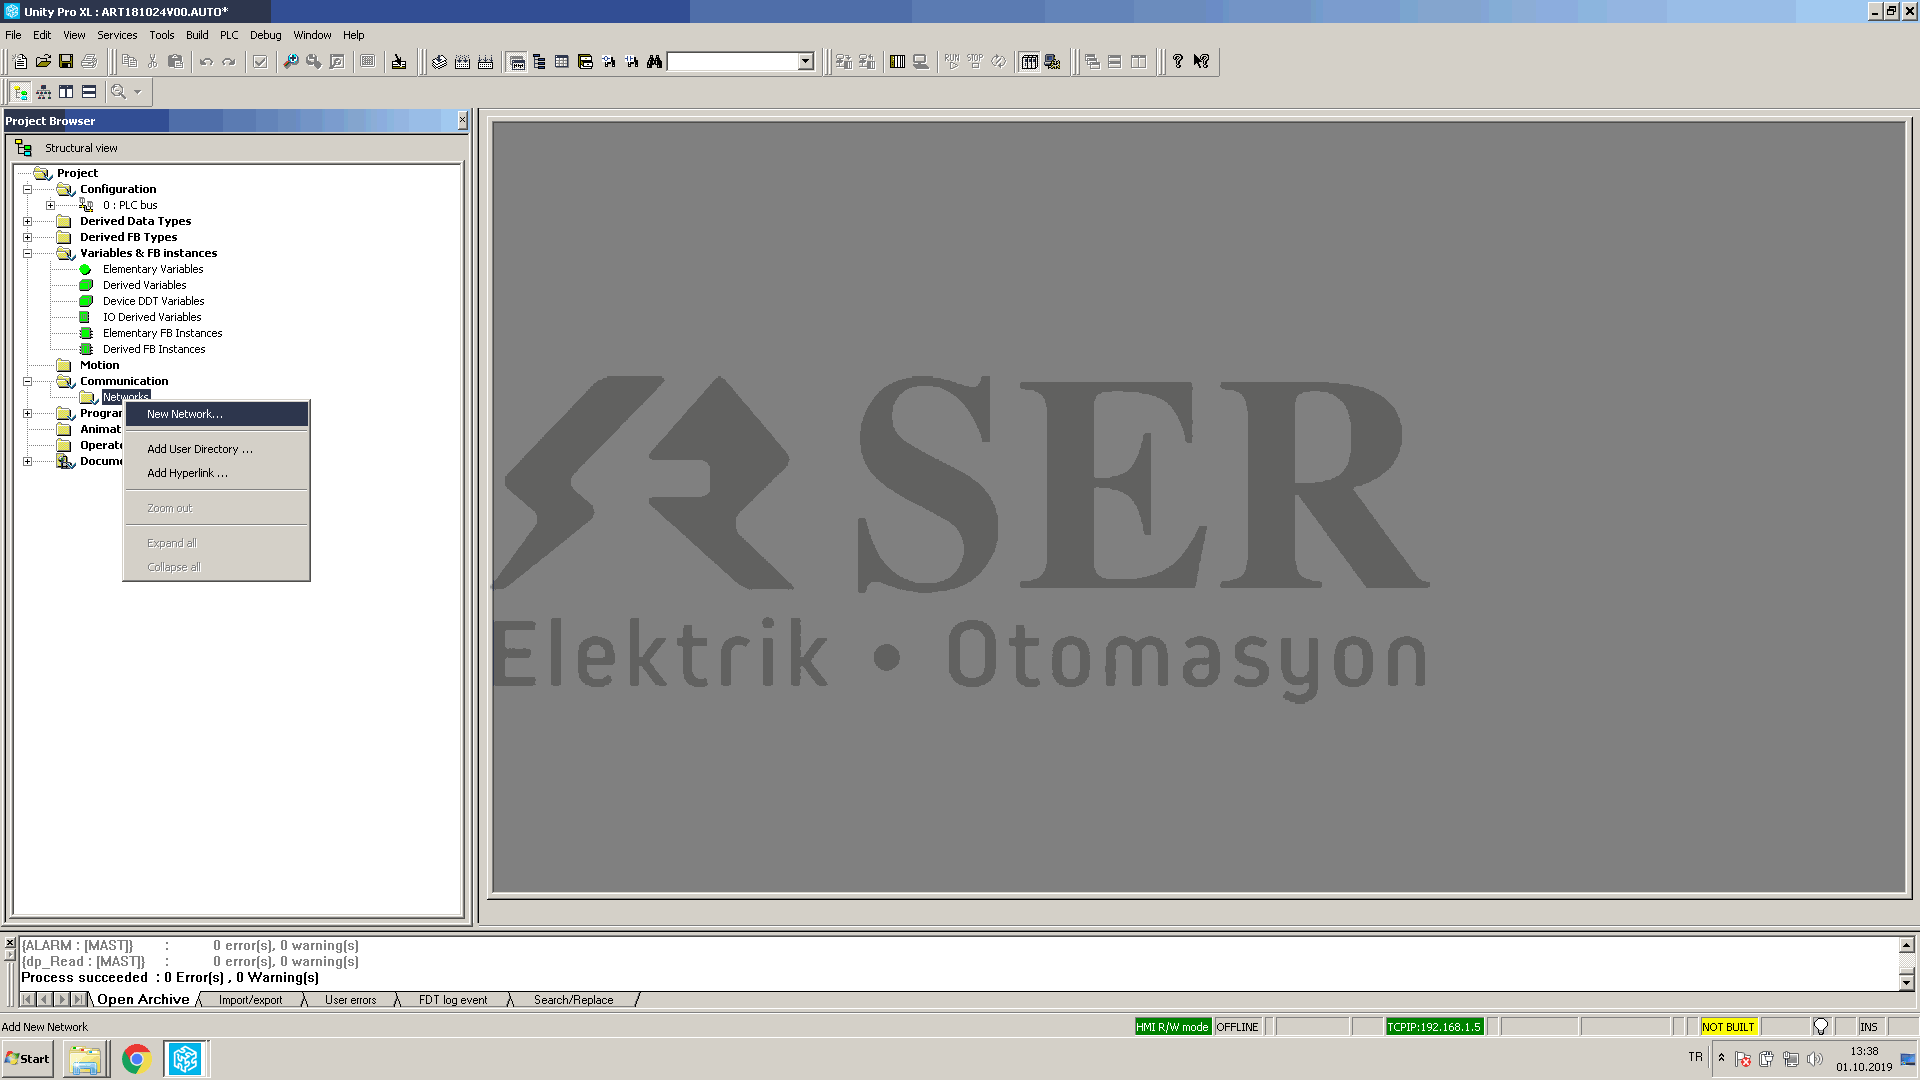Expand the Variables & FB instances node

pyautogui.click(x=29, y=252)
